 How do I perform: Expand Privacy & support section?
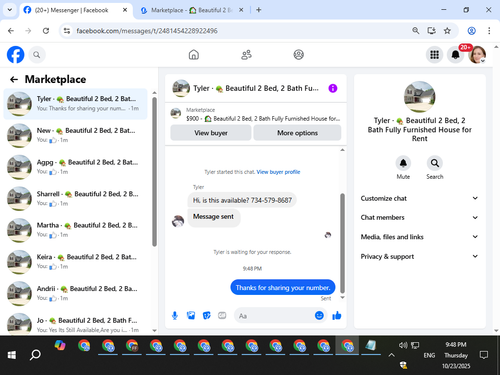tap(419, 256)
